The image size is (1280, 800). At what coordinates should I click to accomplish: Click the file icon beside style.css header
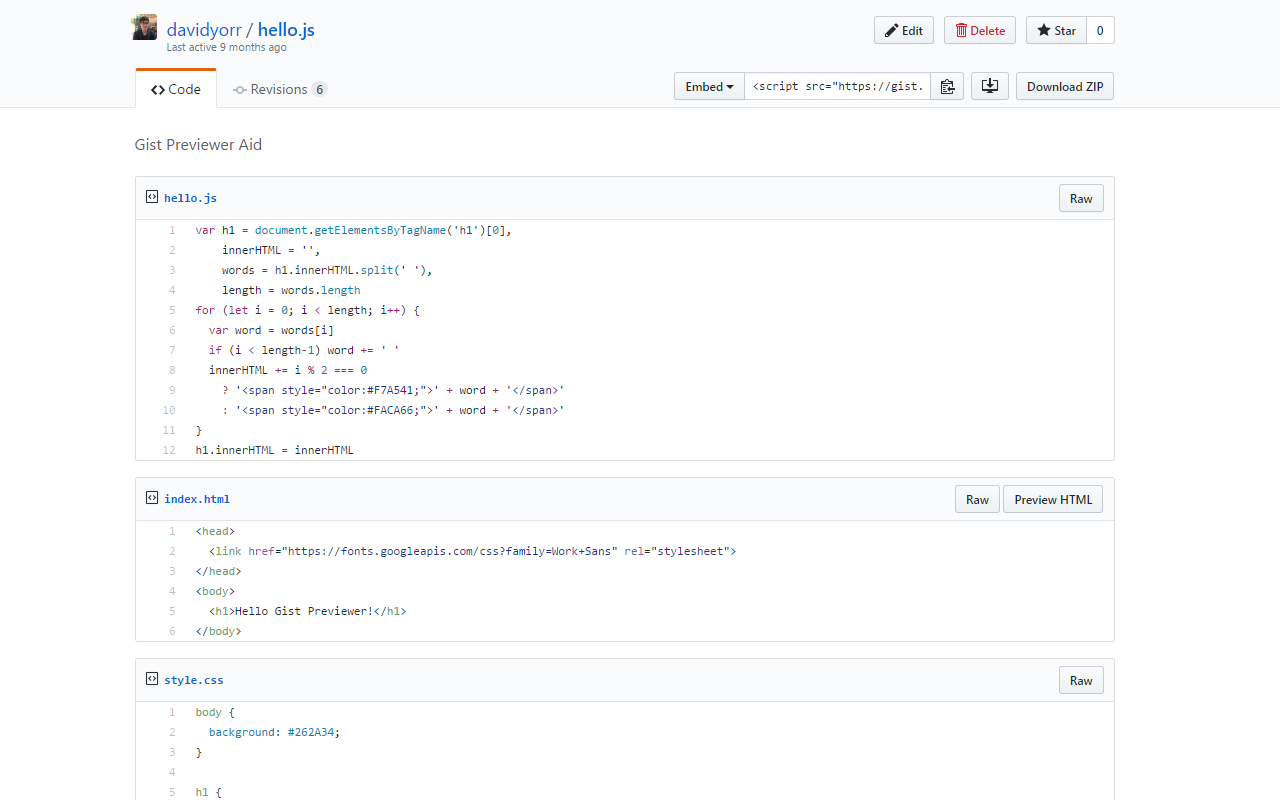[152, 679]
